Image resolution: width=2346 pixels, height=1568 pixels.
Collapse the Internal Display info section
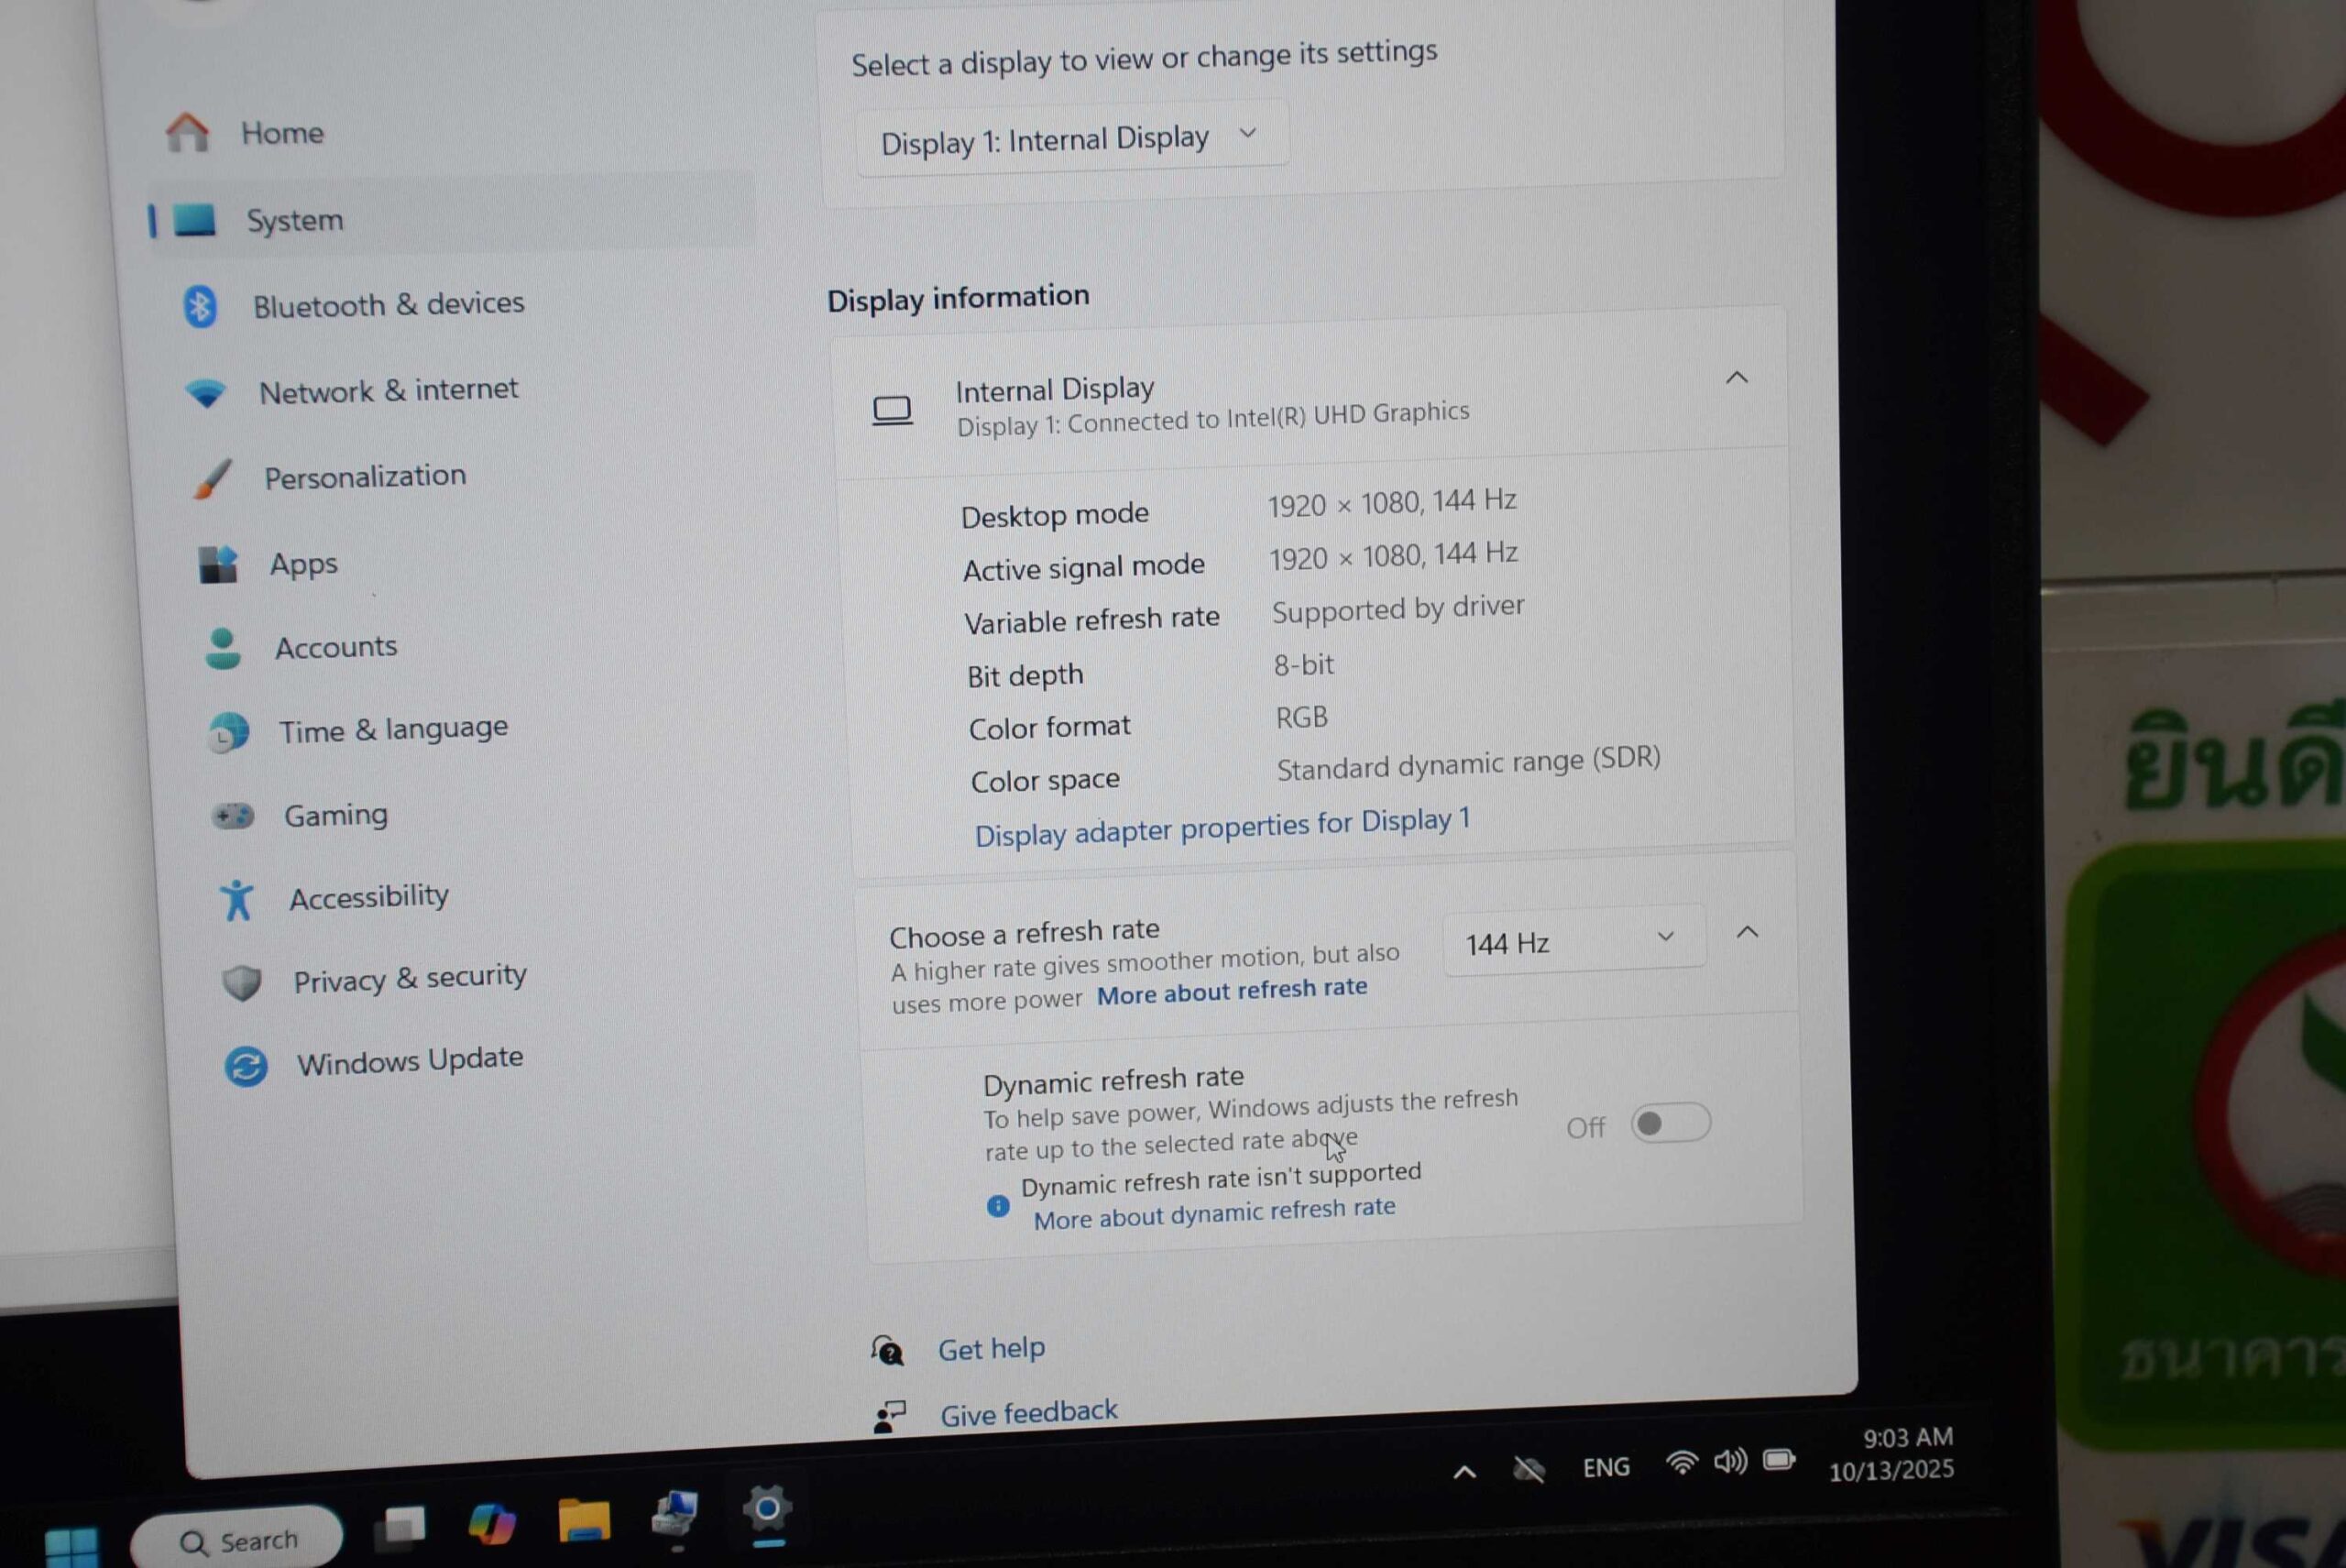click(1736, 378)
